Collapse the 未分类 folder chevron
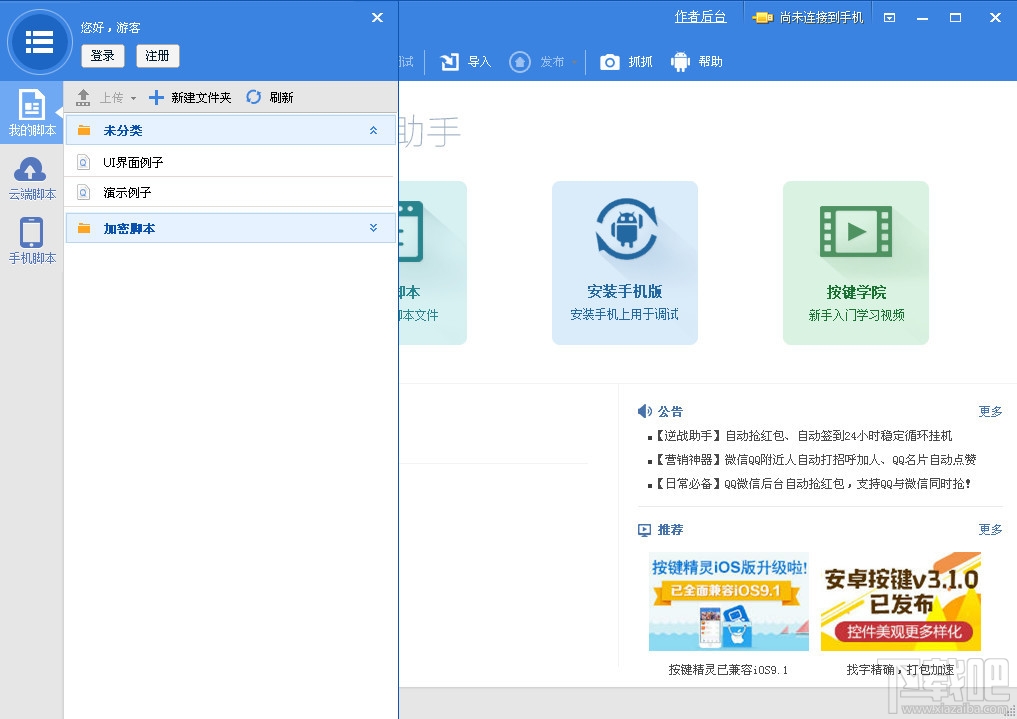This screenshot has width=1017, height=719. point(374,130)
